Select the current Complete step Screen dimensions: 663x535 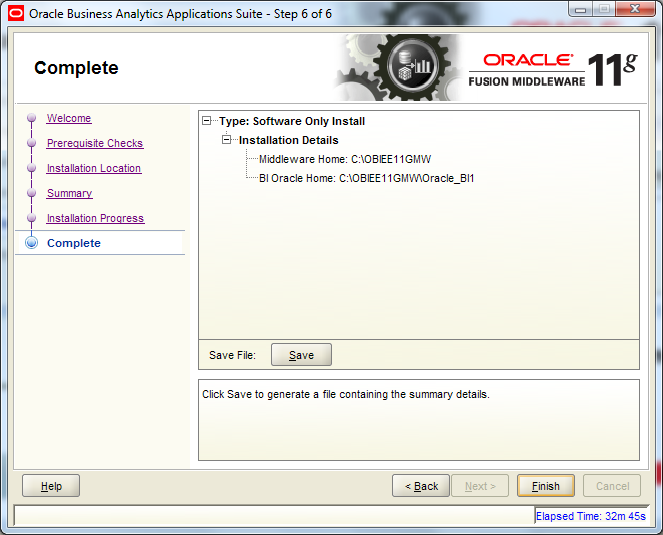[74, 243]
